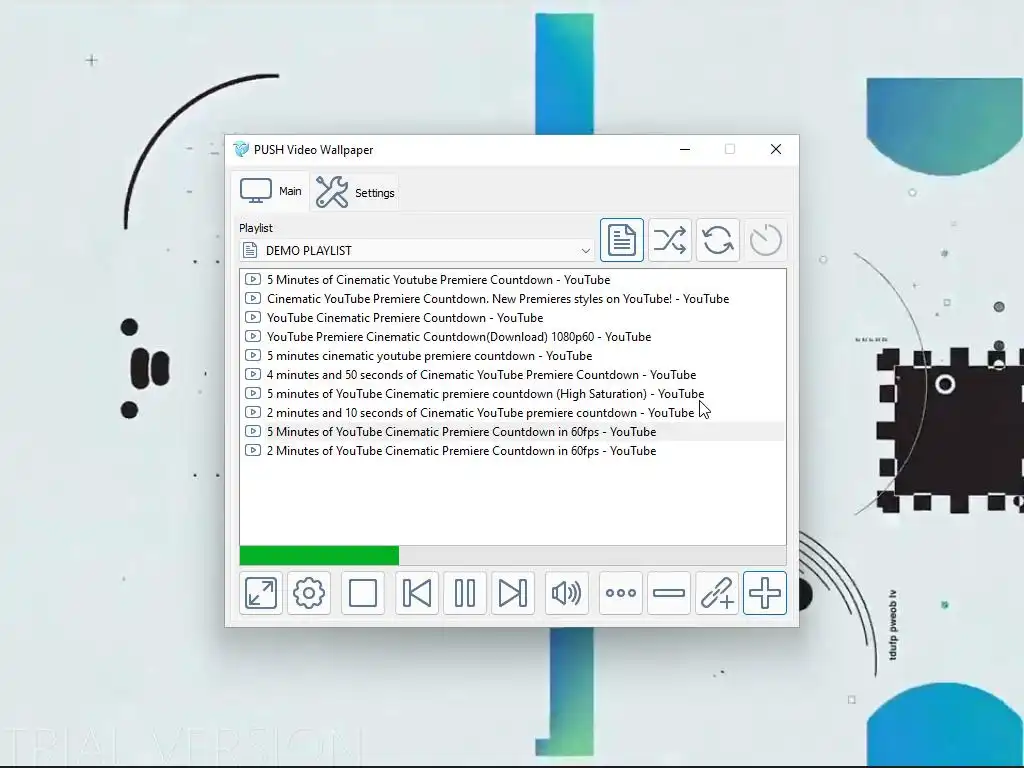Screen dimensions: 1024x768
Task: Open video settings gear button
Action: (x=309, y=593)
